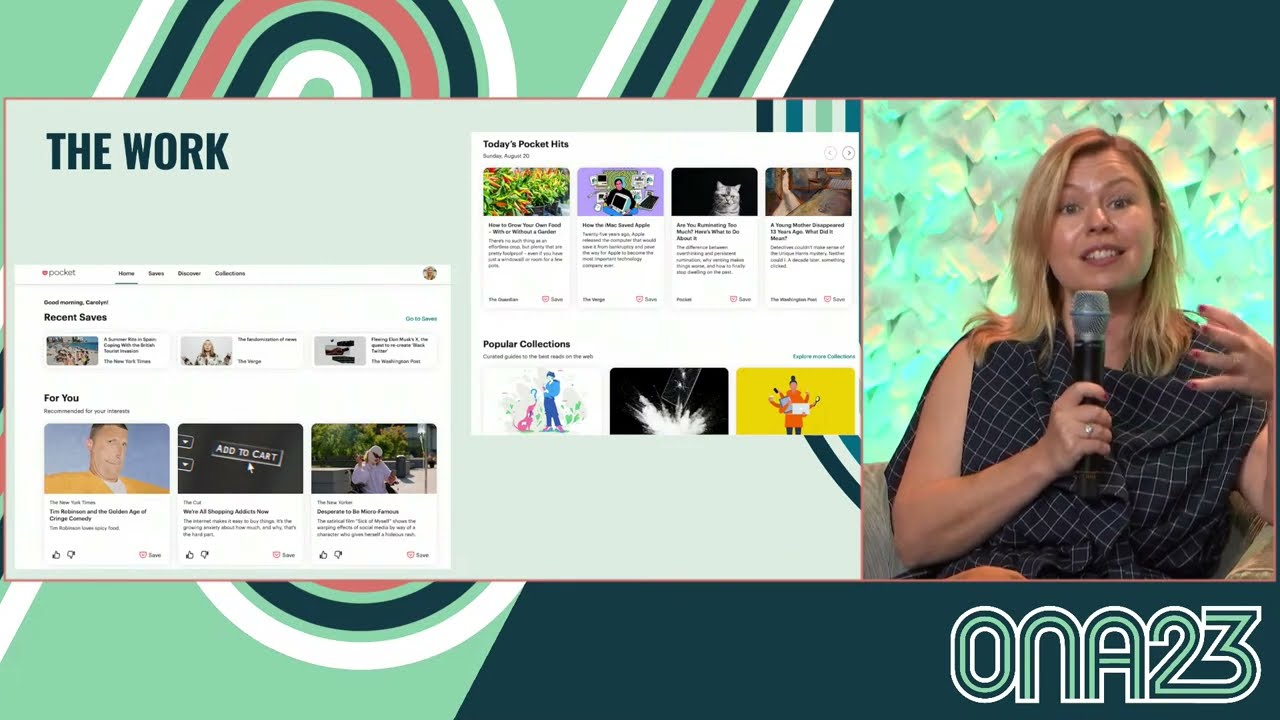Open the collection with person and pink dog
1280x720 pixels.
pyautogui.click(x=542, y=401)
